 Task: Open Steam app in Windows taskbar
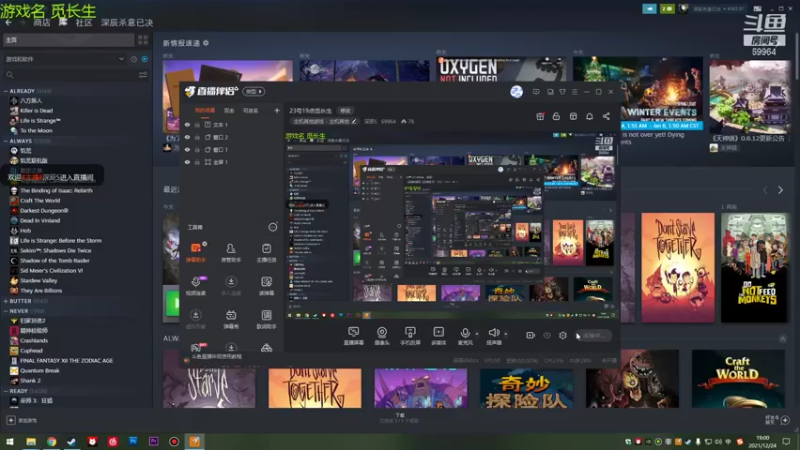point(71,441)
